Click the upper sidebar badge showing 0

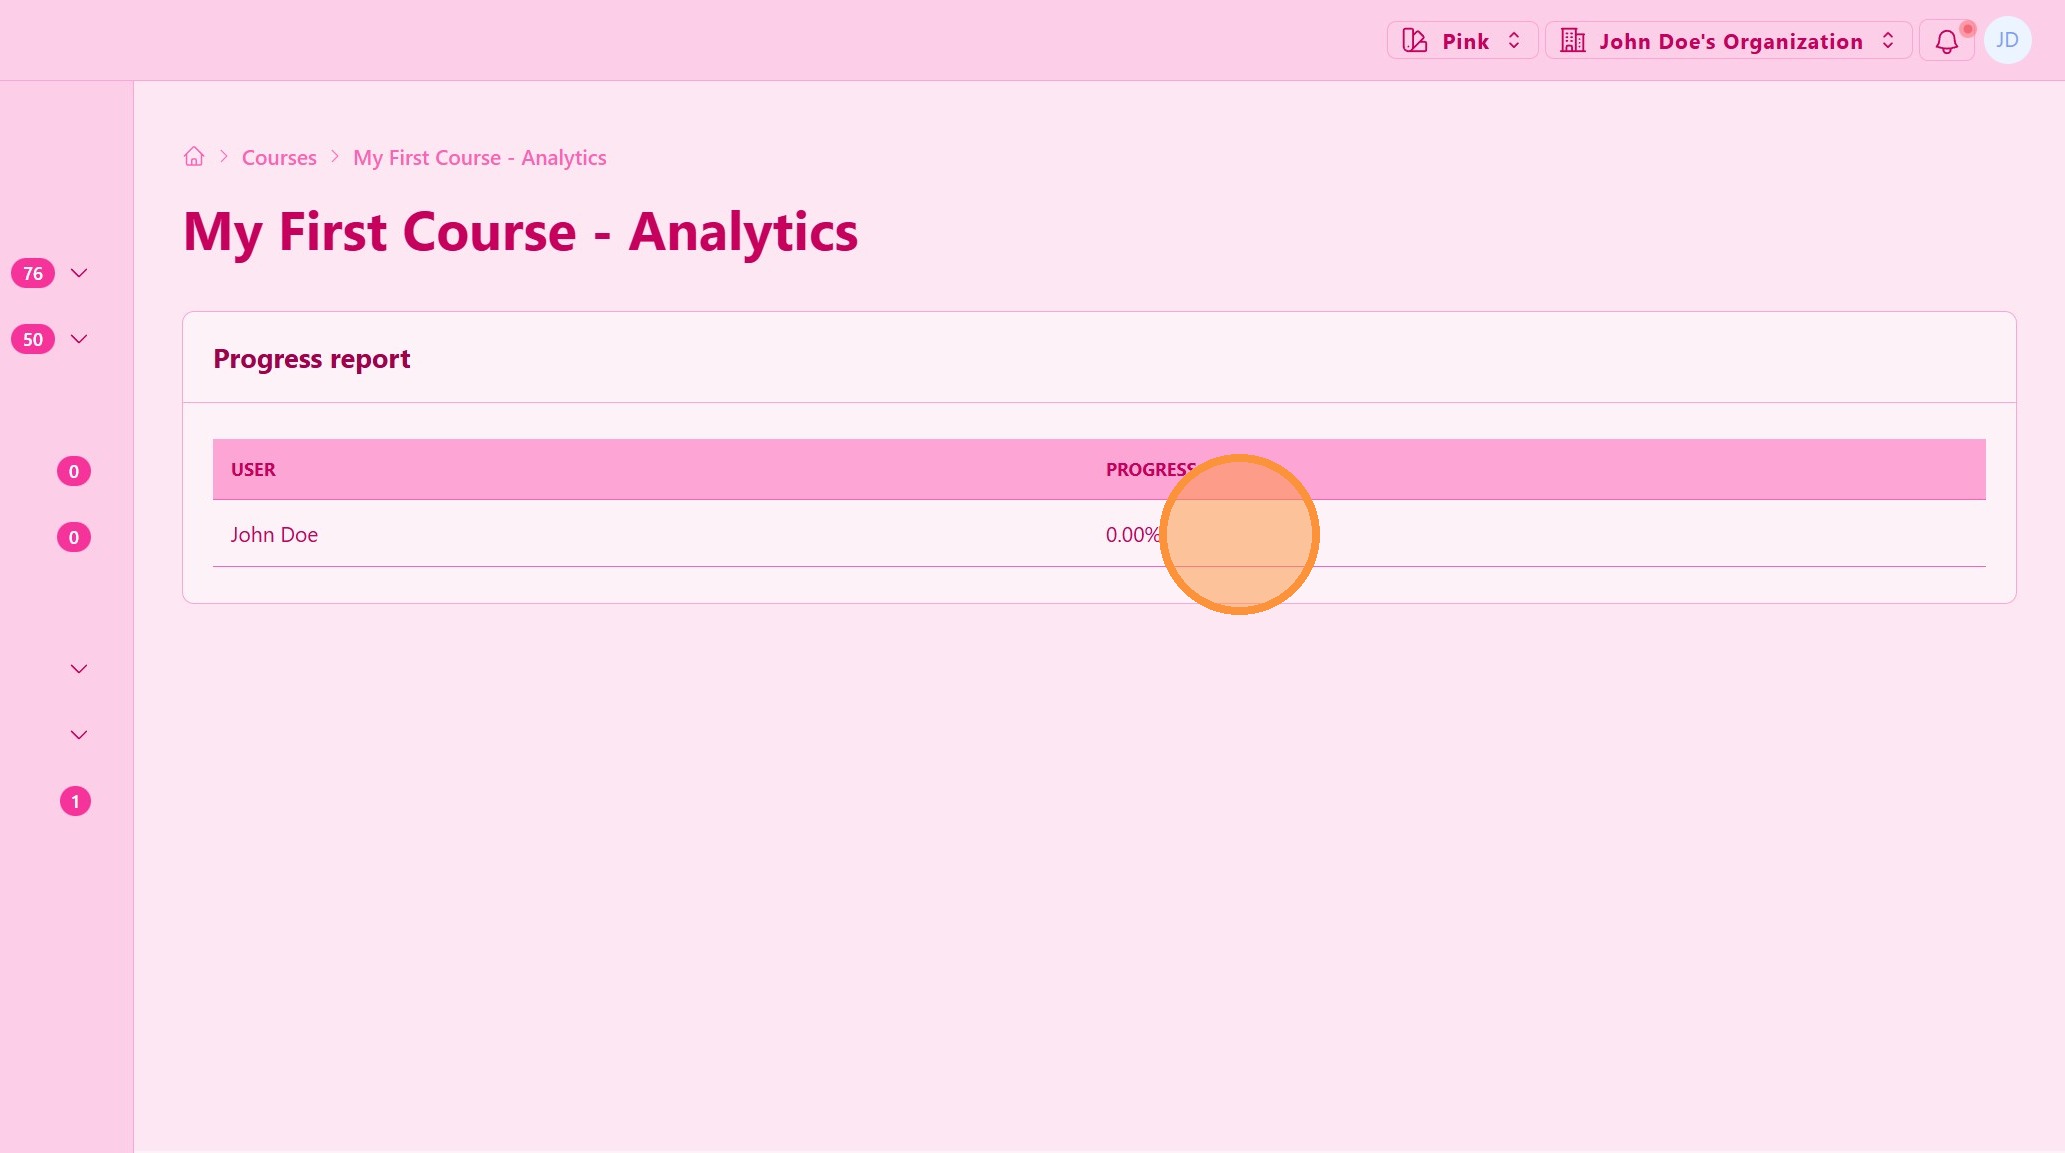[74, 471]
